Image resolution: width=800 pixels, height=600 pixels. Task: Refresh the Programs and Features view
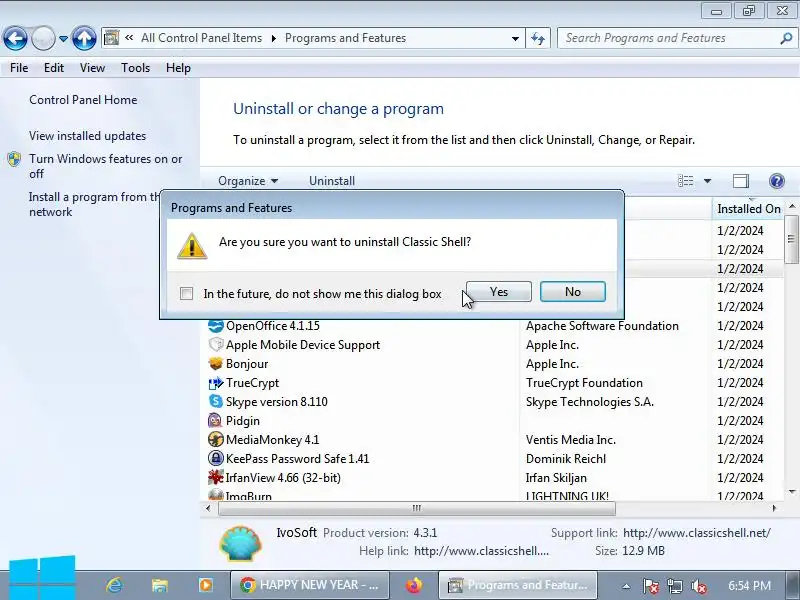538,38
